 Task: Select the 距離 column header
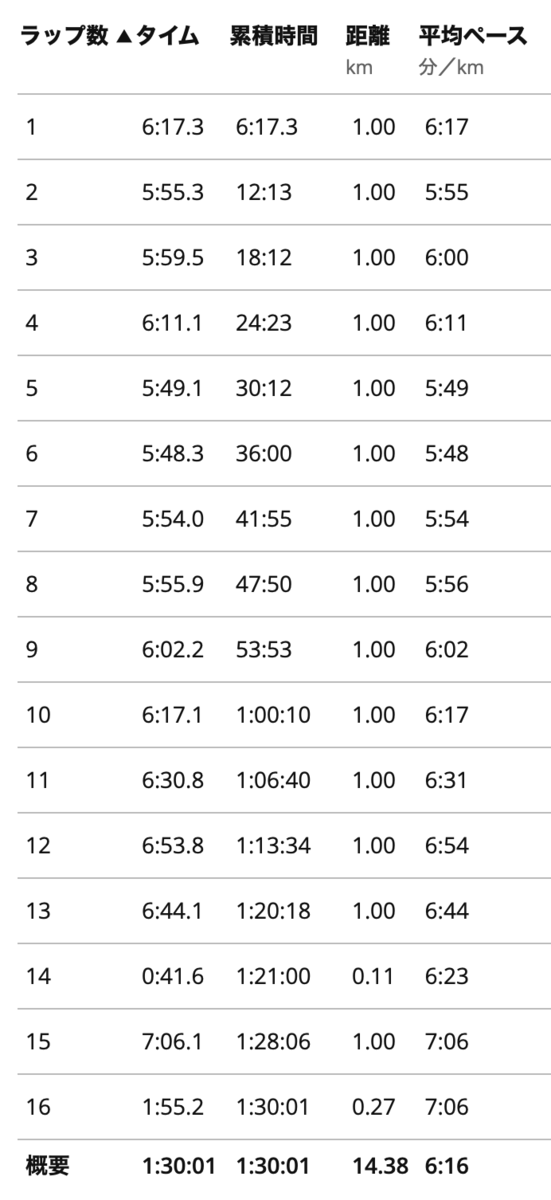(x=366, y=37)
